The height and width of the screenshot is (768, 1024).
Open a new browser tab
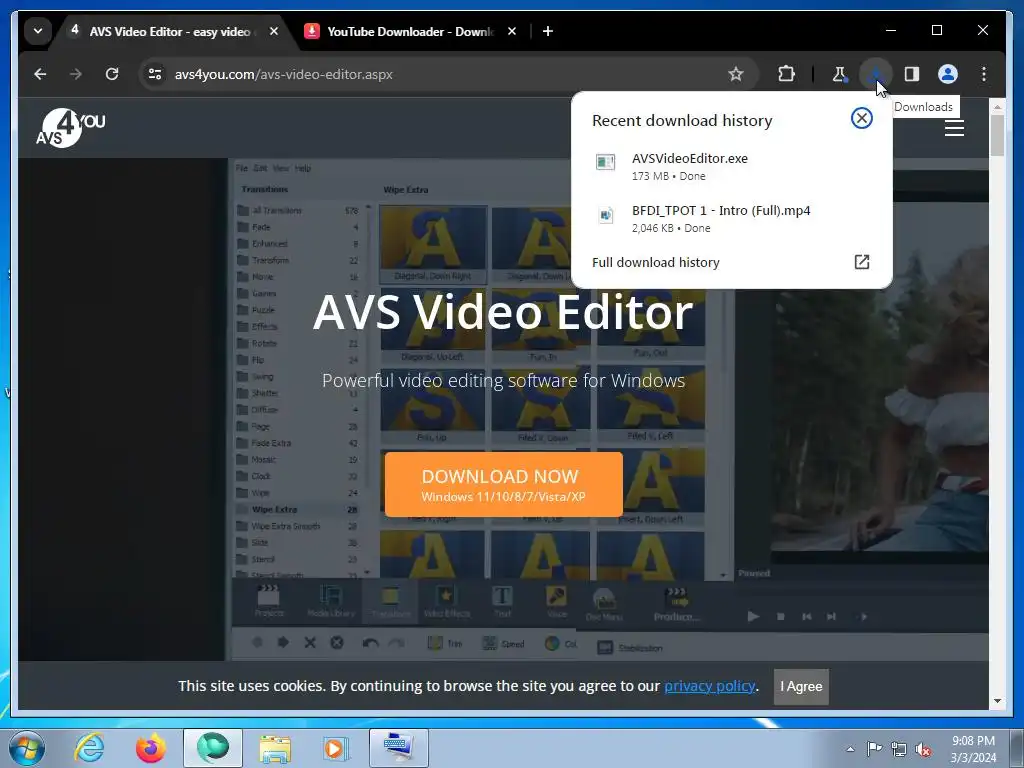point(548,31)
